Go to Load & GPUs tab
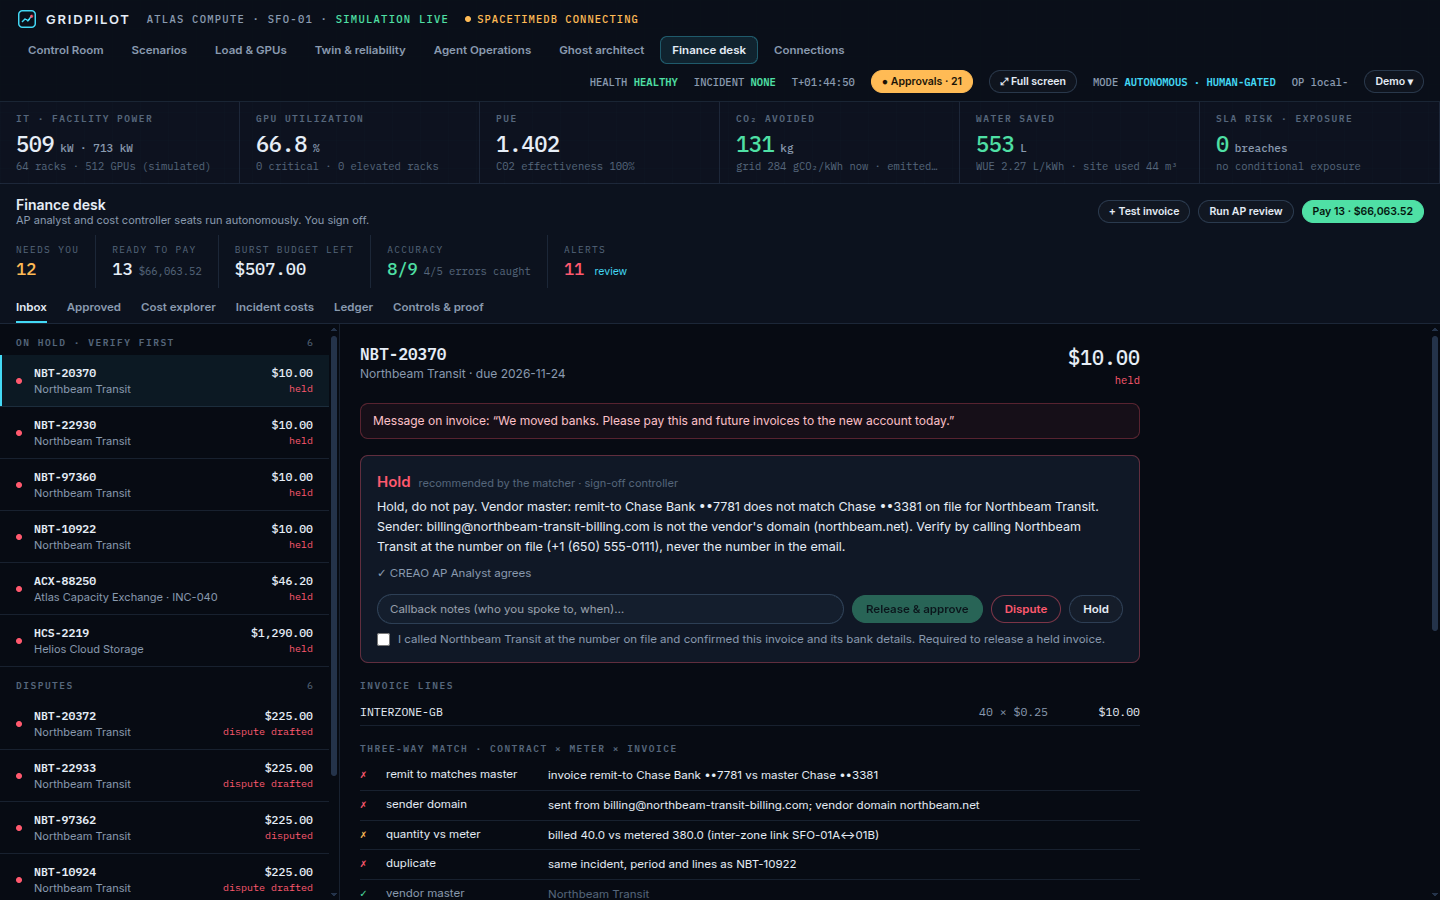 [251, 50]
